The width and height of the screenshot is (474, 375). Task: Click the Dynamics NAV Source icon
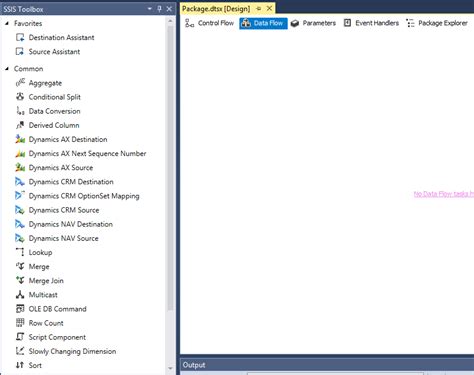[x=20, y=238]
